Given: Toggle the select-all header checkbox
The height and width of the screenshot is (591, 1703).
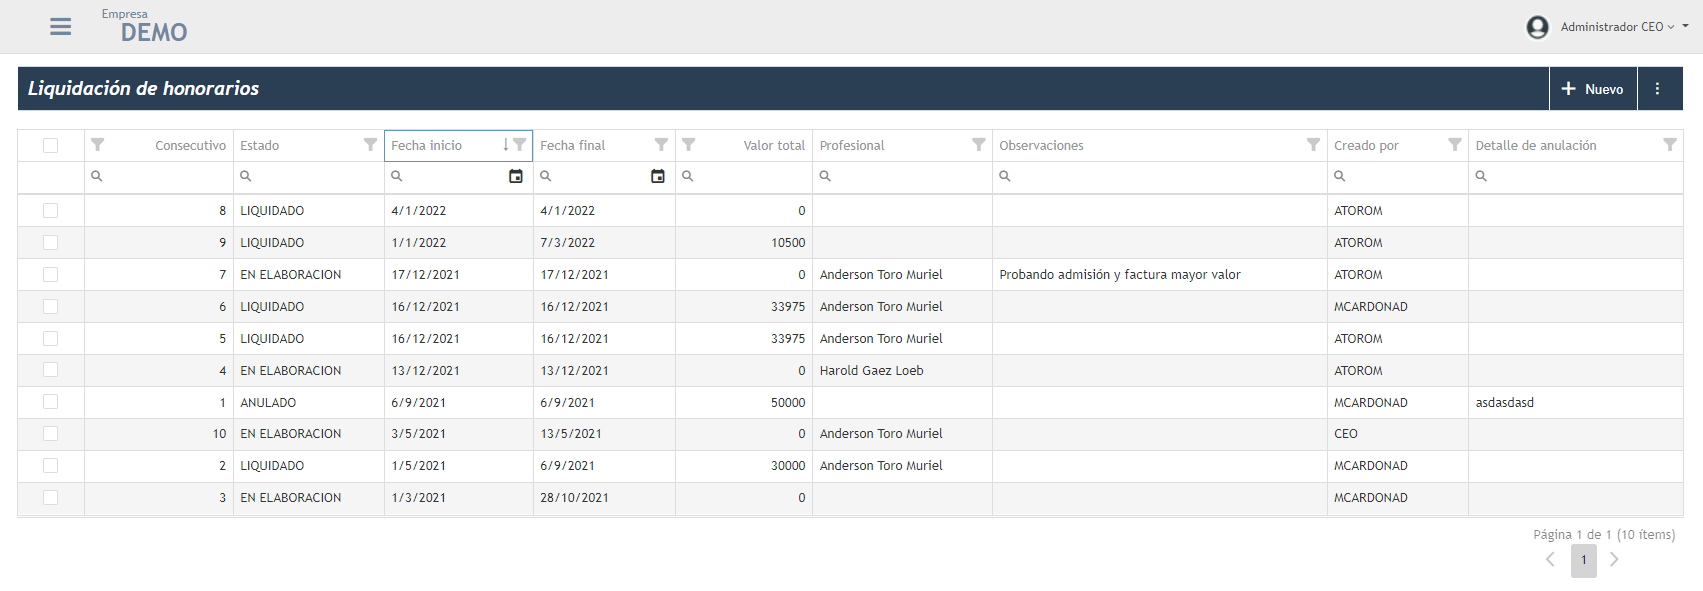Looking at the screenshot, I should tap(51, 146).
